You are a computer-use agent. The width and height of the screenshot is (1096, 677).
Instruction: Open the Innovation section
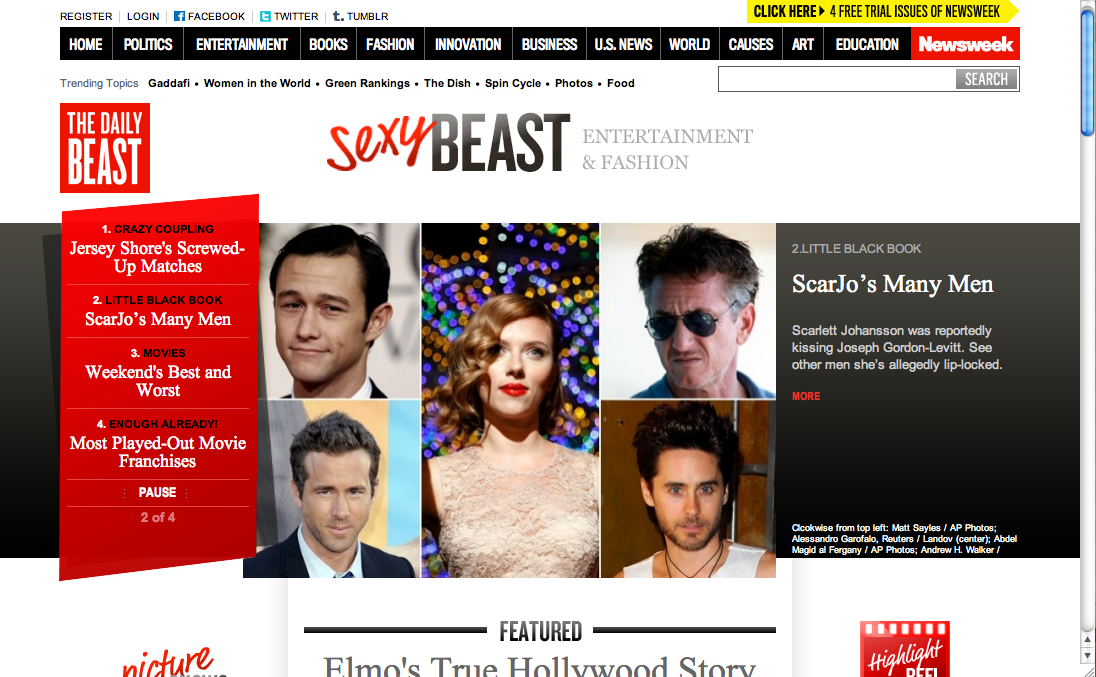468,44
